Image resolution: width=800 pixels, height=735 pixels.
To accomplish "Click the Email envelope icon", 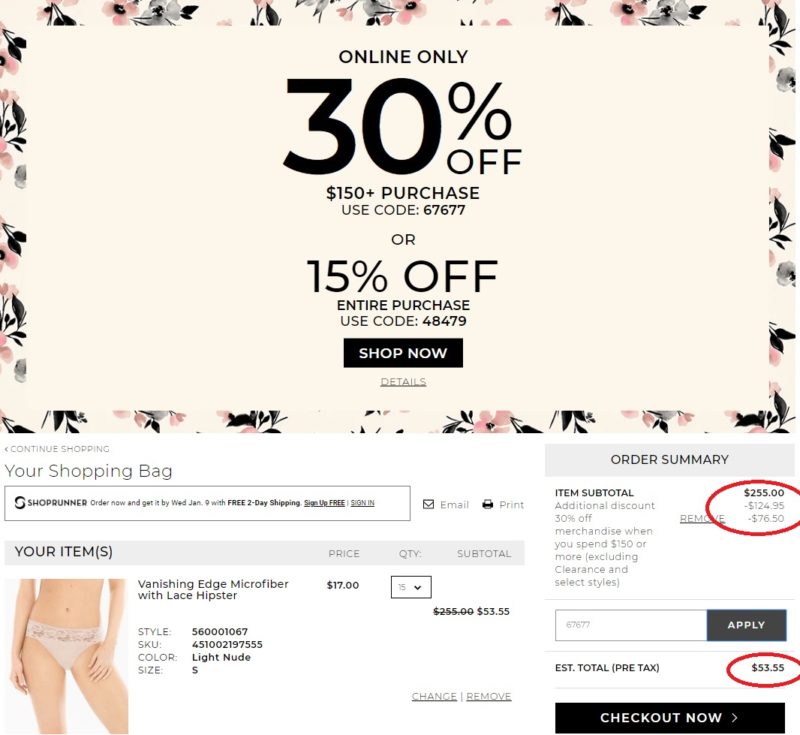I will coord(429,504).
